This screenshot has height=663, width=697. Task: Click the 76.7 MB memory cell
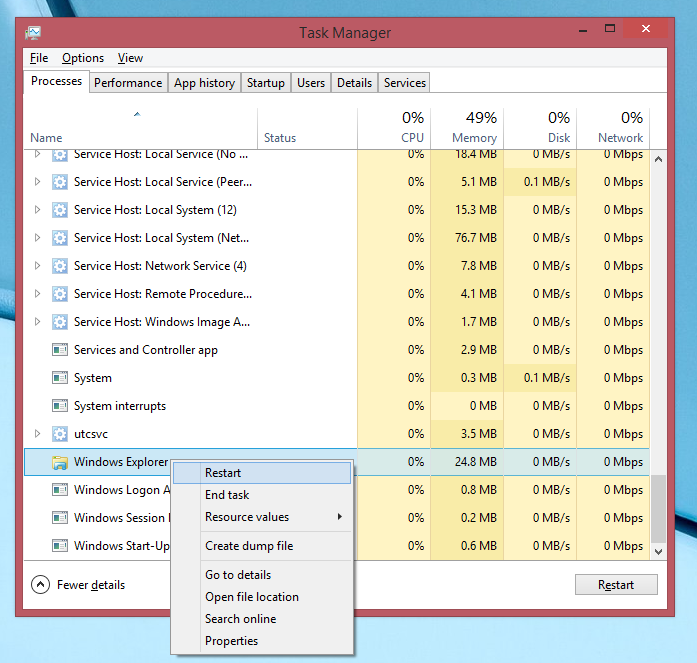click(x=467, y=238)
